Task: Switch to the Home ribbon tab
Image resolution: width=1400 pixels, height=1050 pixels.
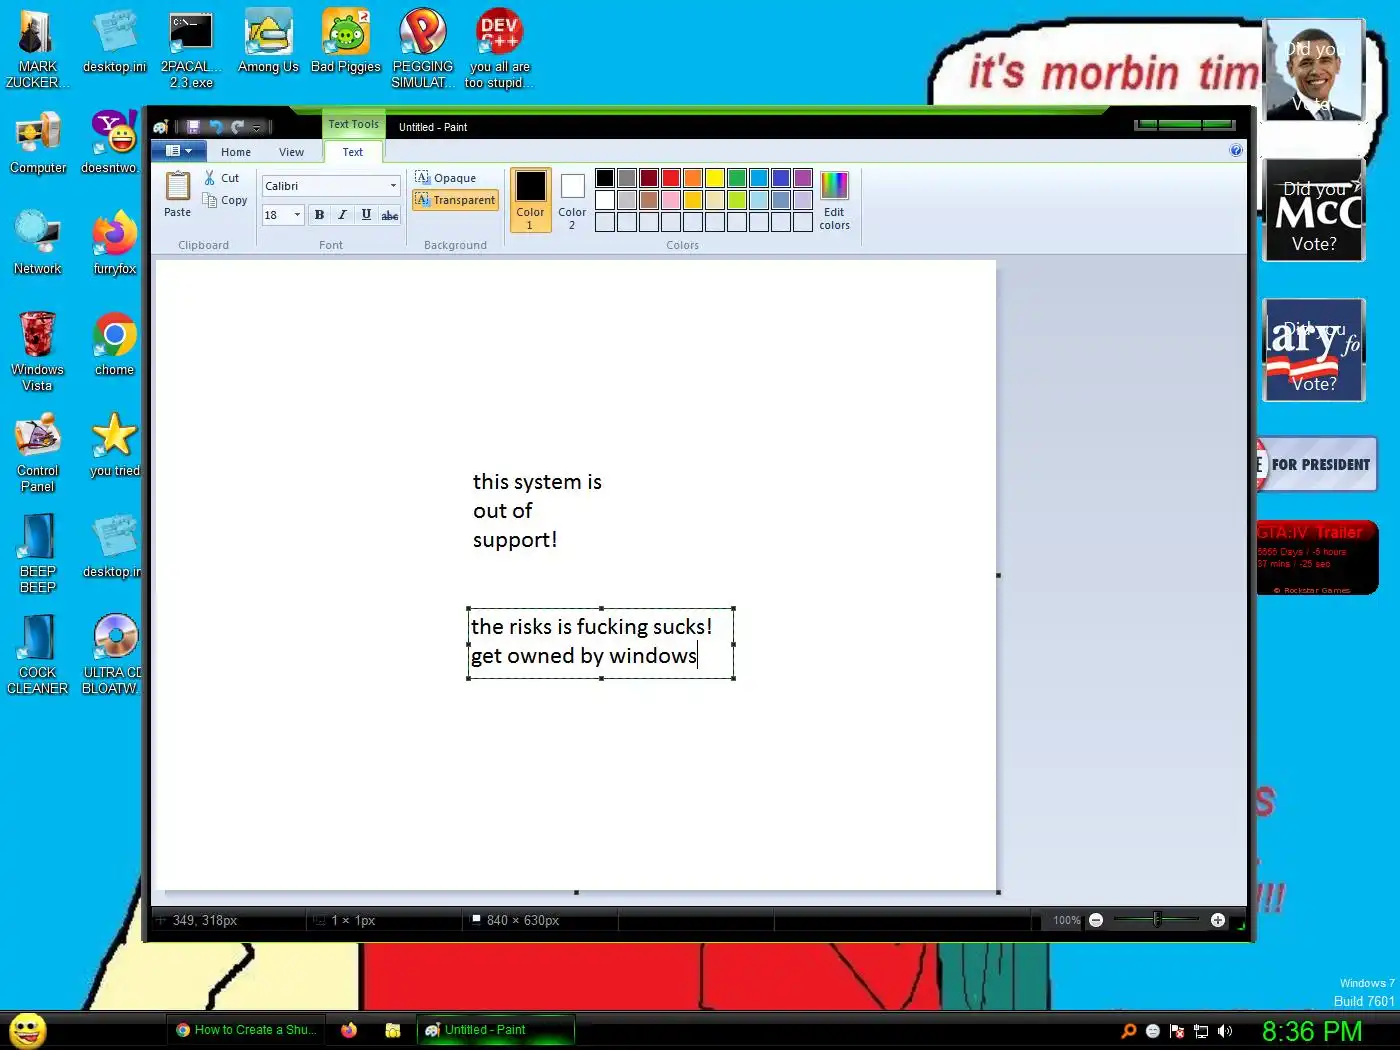Action: (x=236, y=152)
